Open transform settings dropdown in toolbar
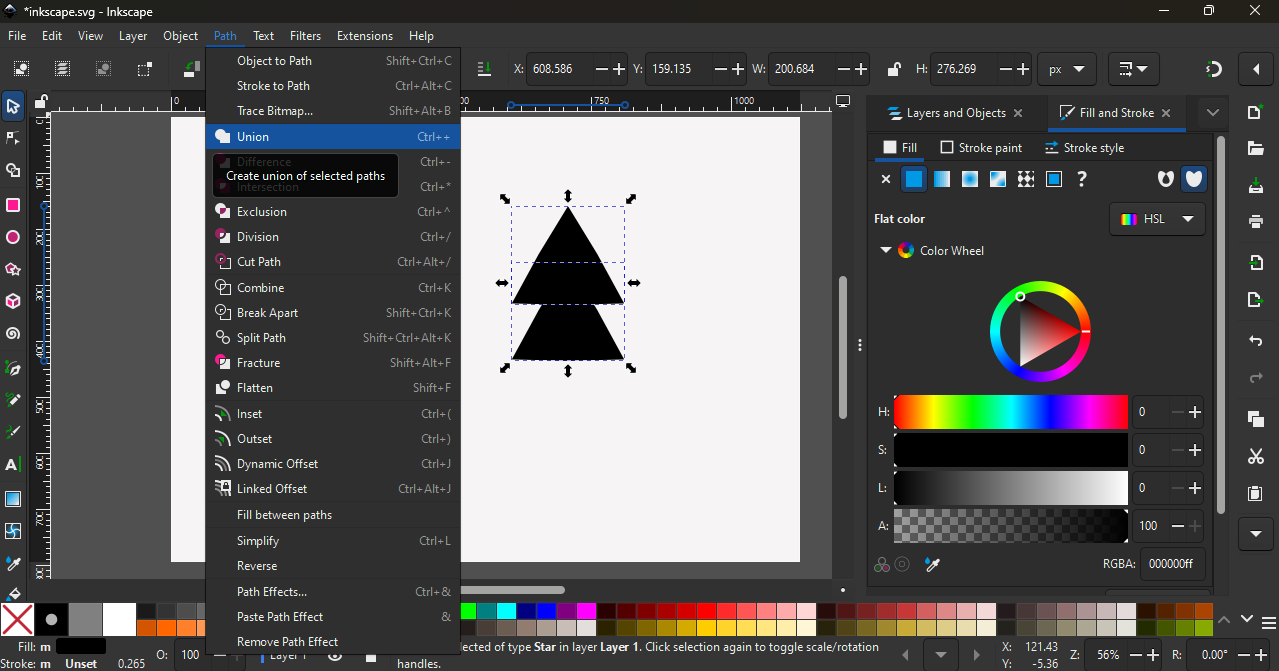 click(1134, 69)
